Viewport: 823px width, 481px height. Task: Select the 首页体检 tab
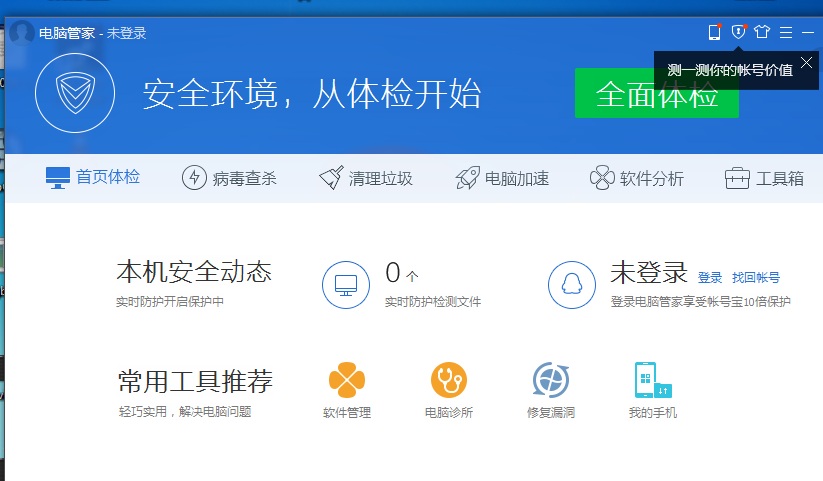(x=93, y=177)
